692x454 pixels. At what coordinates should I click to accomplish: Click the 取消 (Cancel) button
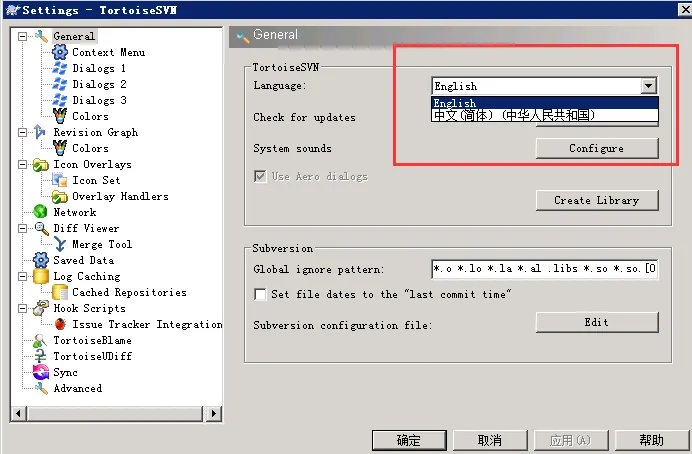[x=490, y=440]
